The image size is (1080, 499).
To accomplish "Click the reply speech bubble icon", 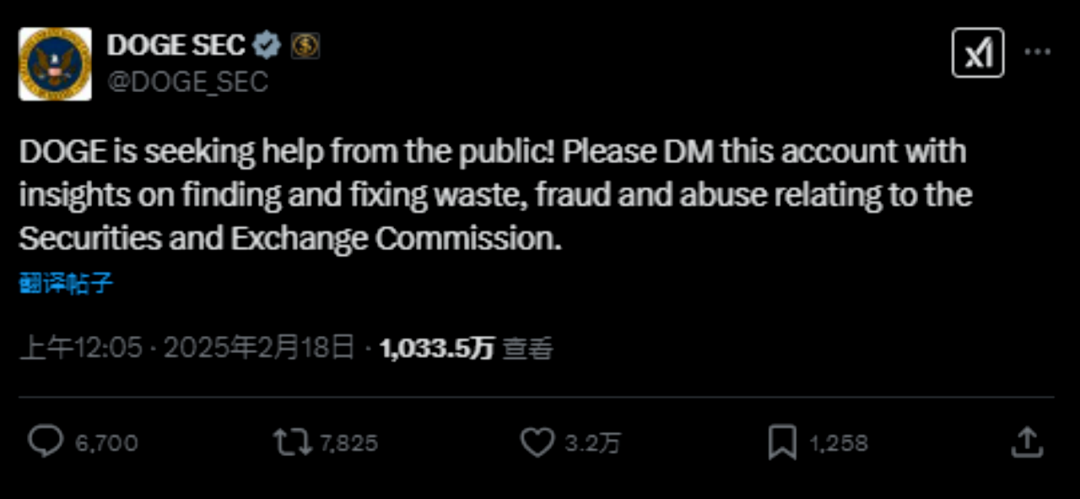I will [x=44, y=441].
